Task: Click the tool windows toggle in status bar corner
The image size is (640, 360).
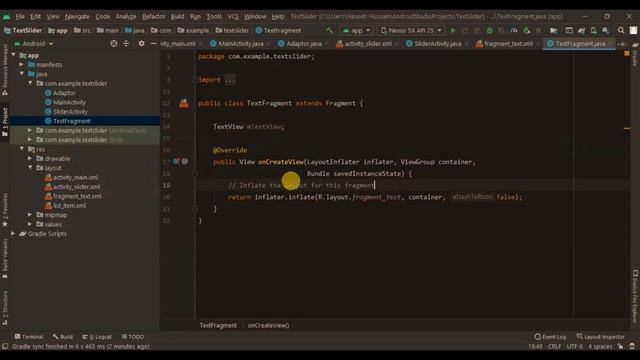Action: pyautogui.click(x=5, y=347)
